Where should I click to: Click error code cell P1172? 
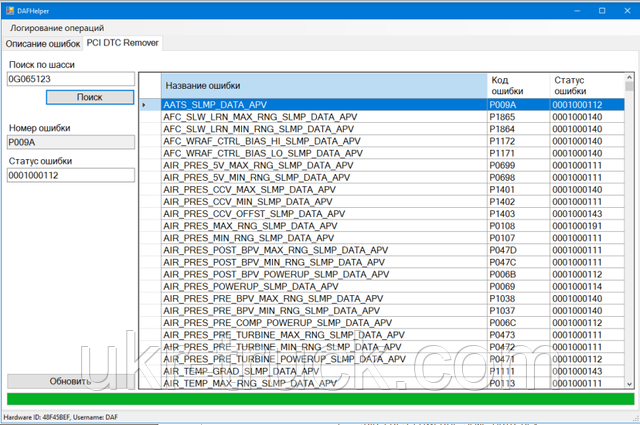tap(518, 141)
